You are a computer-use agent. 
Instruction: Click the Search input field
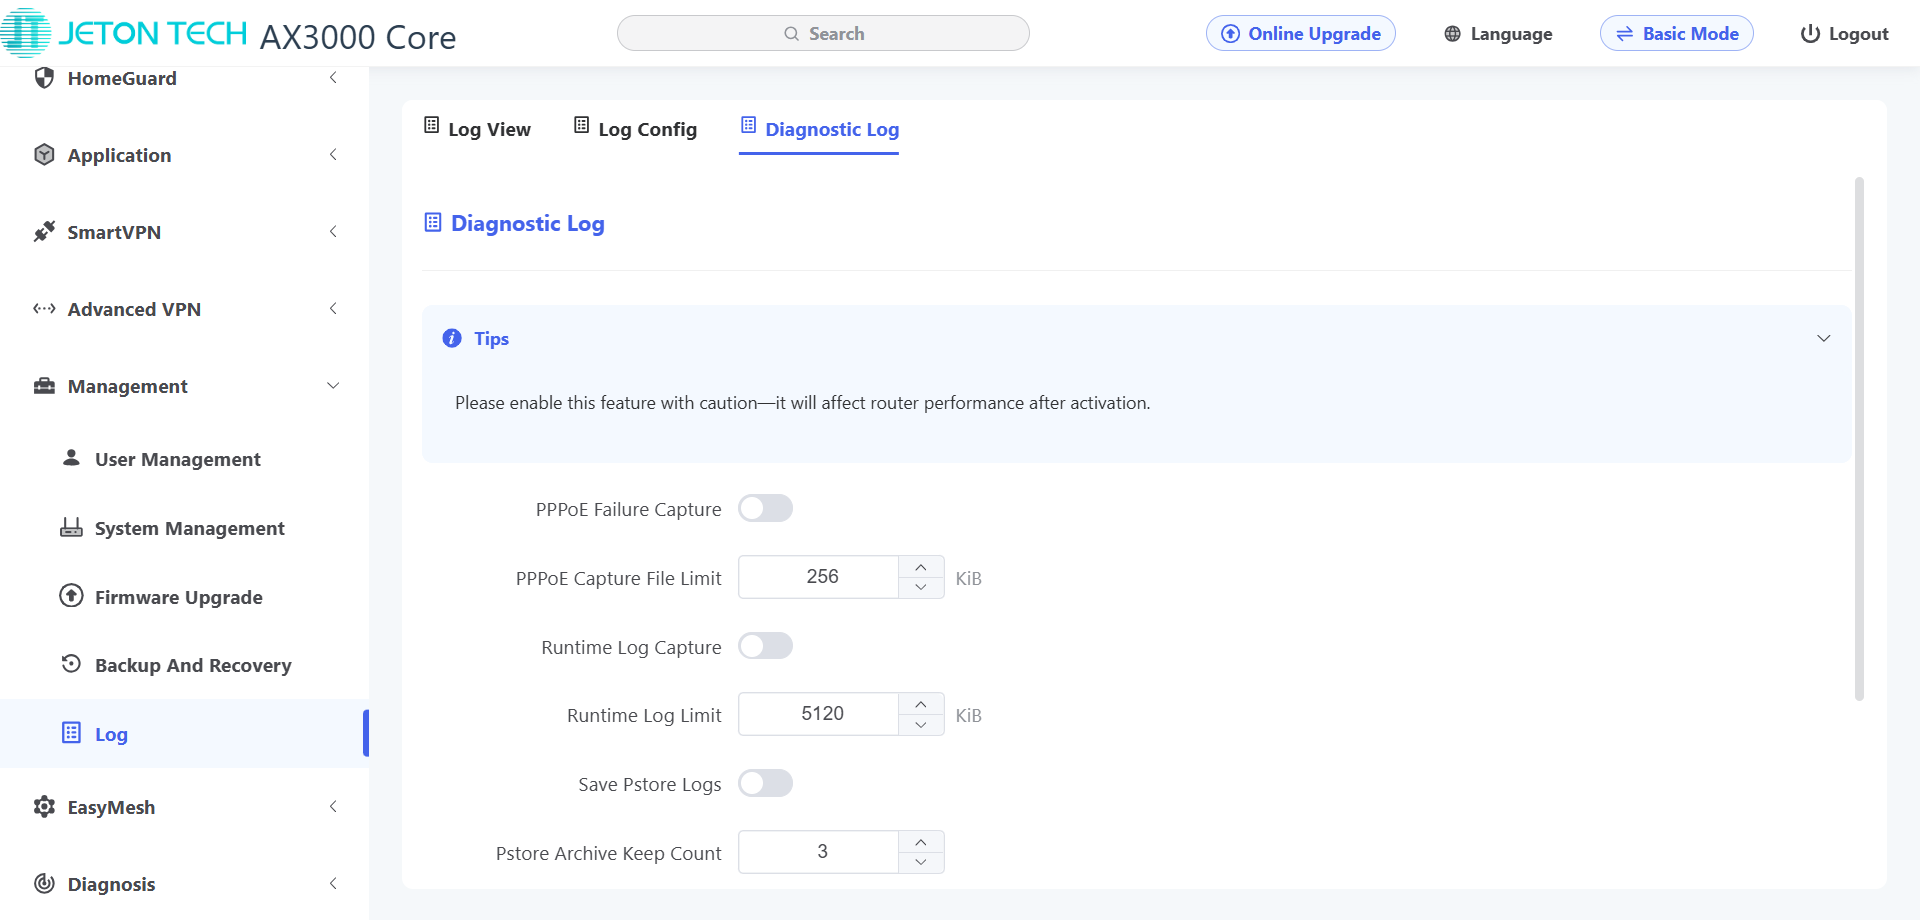(823, 33)
